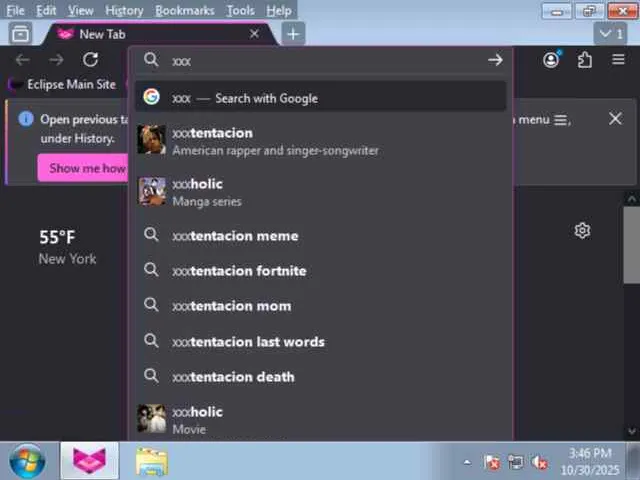The image size is (640, 480).
Task: Select xxxholic Manga series suggestion
Action: (x=321, y=192)
